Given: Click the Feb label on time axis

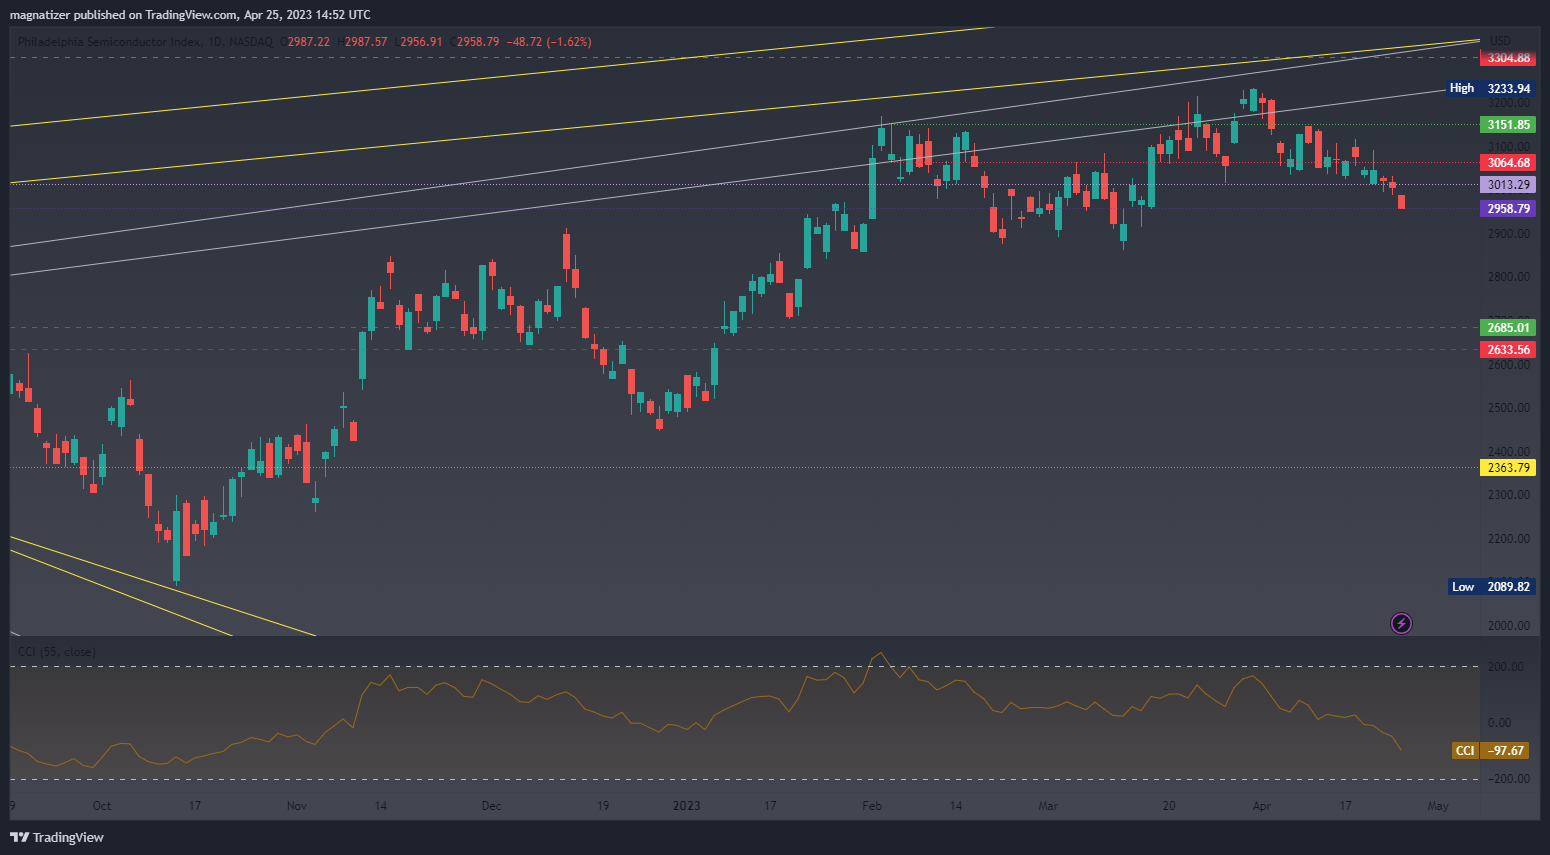Looking at the screenshot, I should (872, 806).
